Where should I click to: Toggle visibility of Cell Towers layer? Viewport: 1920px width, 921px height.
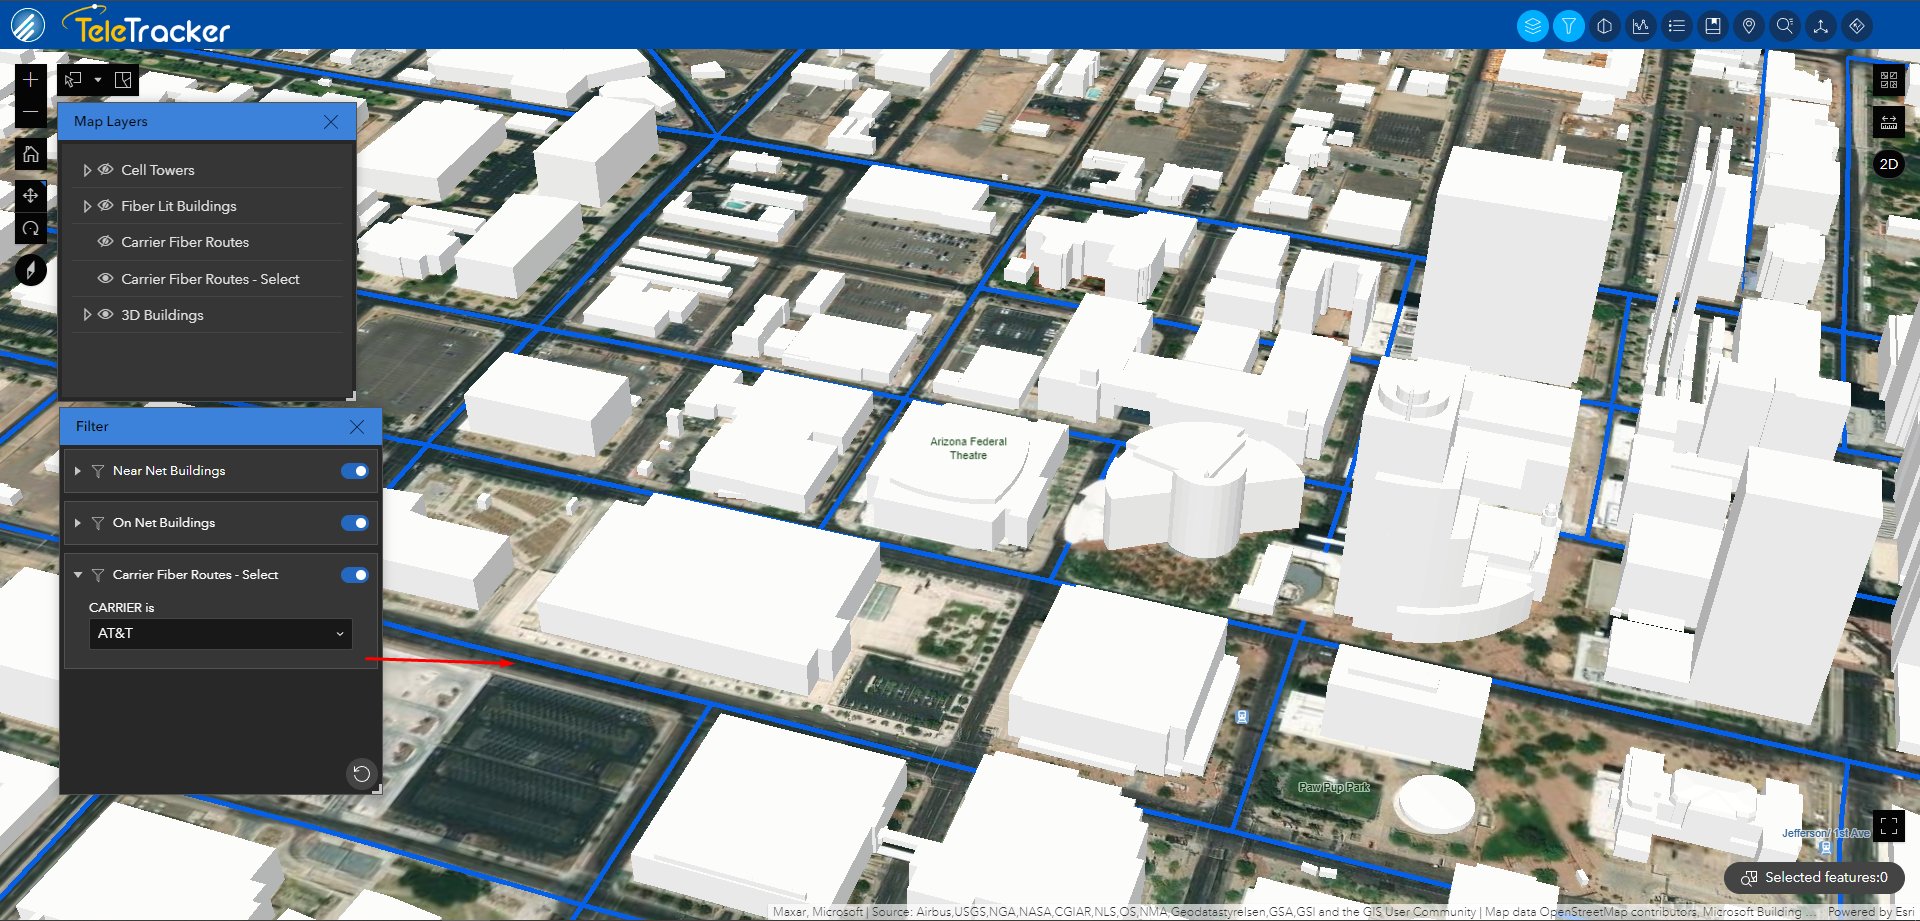pyautogui.click(x=105, y=170)
